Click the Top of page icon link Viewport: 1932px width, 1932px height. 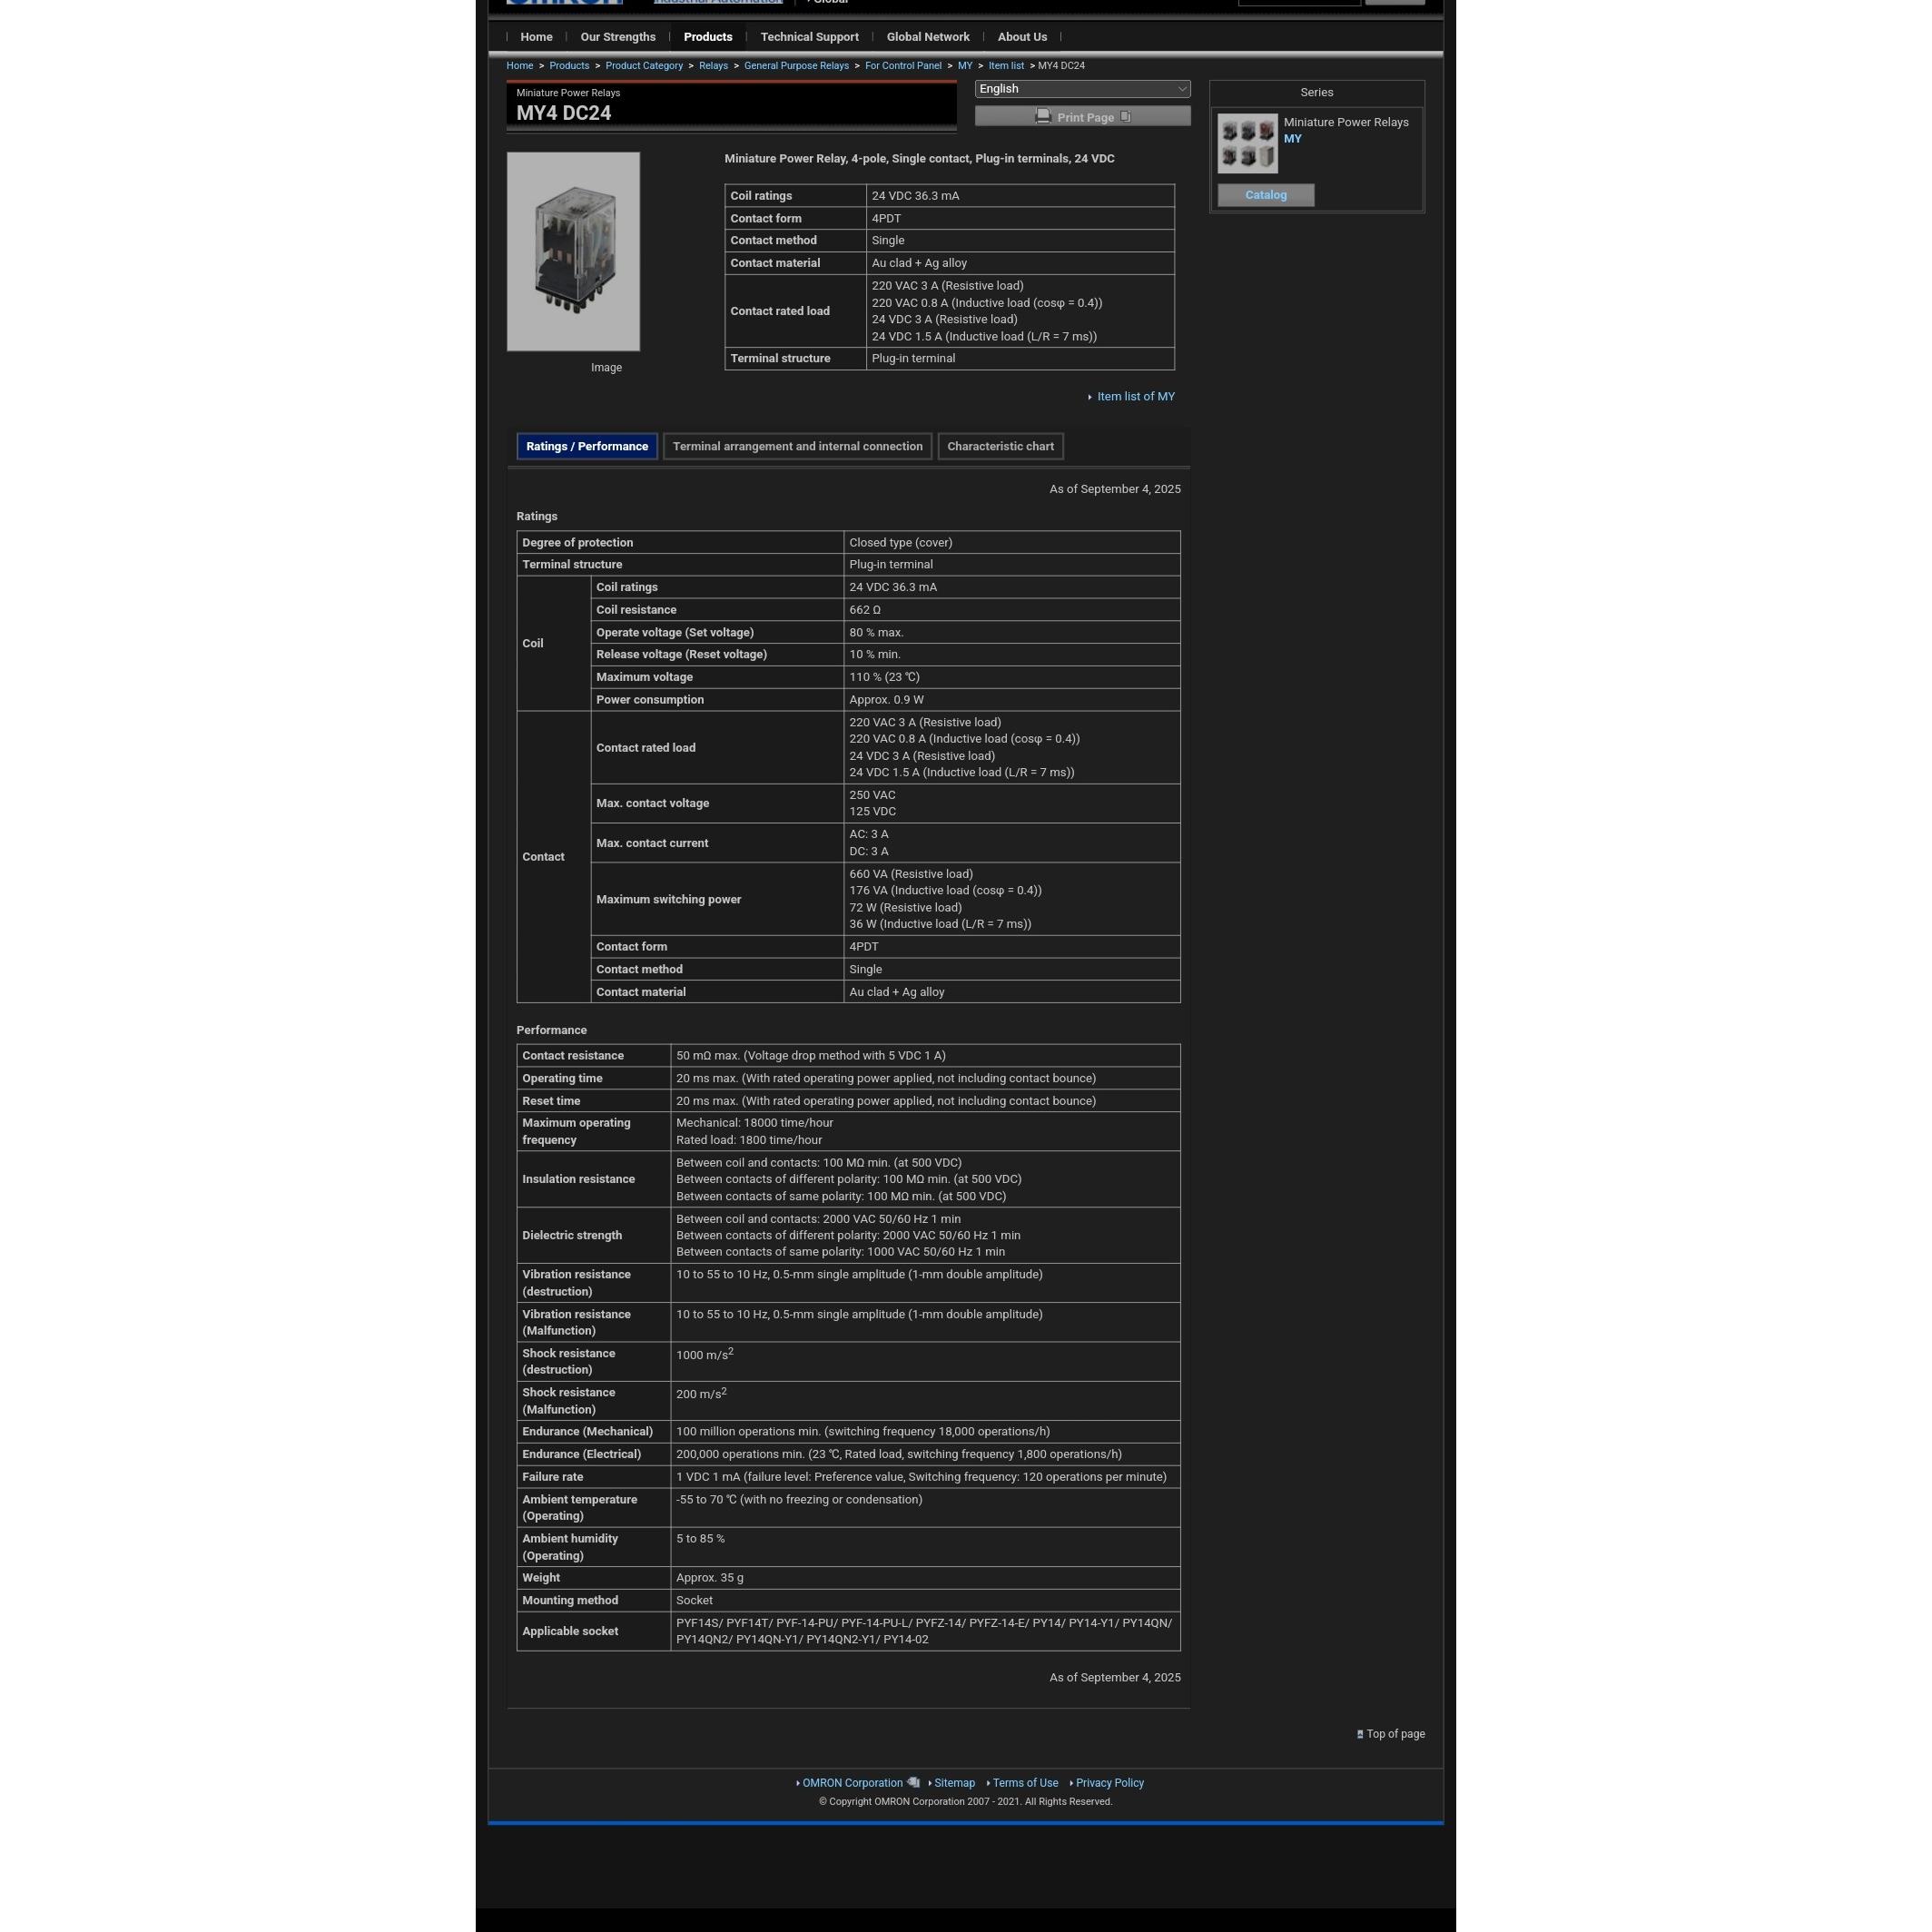(1360, 1734)
